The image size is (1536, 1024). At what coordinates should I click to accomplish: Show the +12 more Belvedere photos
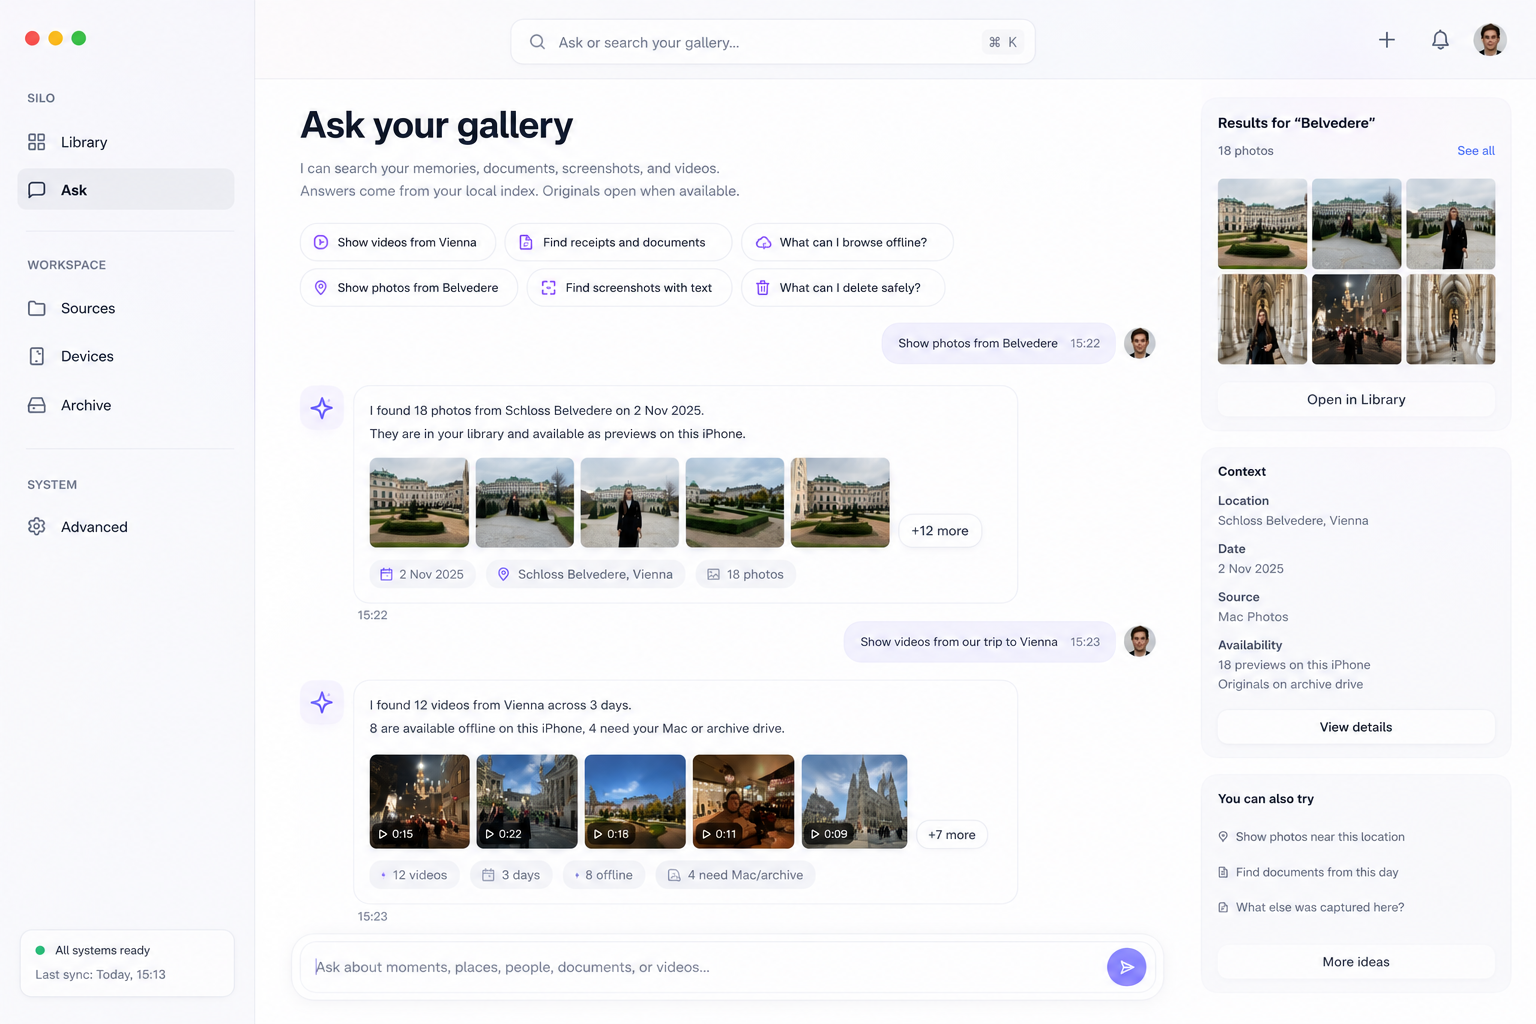[940, 531]
